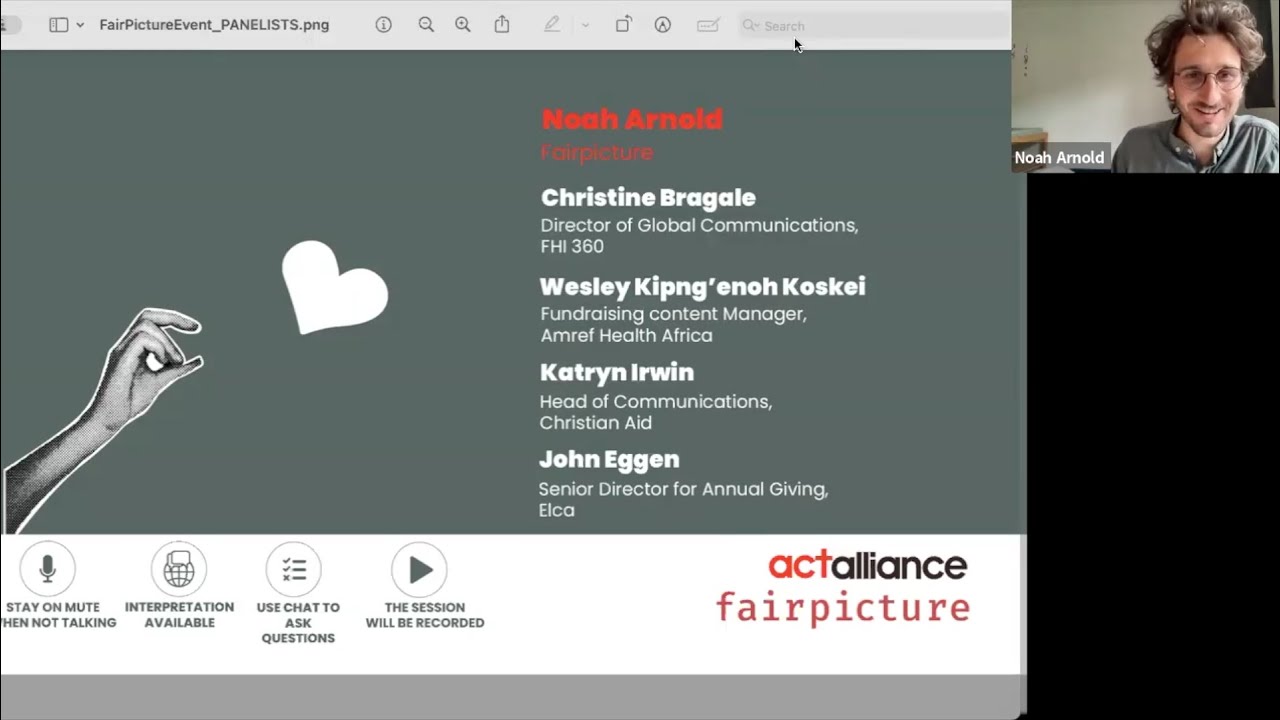The height and width of the screenshot is (720, 1280).
Task: Toggle the Markup toolbar icon
Action: click(x=662, y=25)
